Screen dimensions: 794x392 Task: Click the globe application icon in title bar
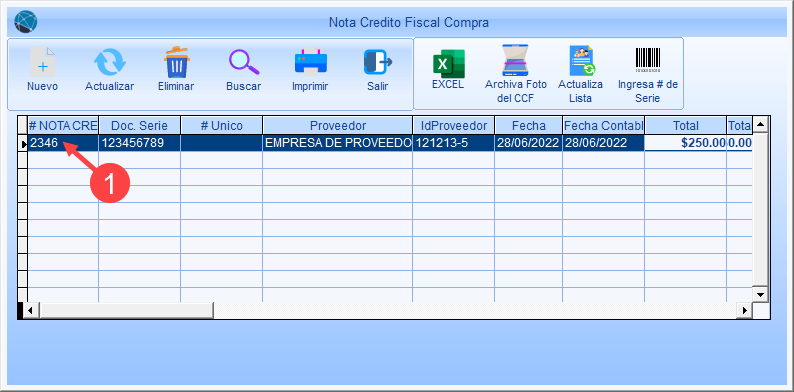[x=25, y=22]
